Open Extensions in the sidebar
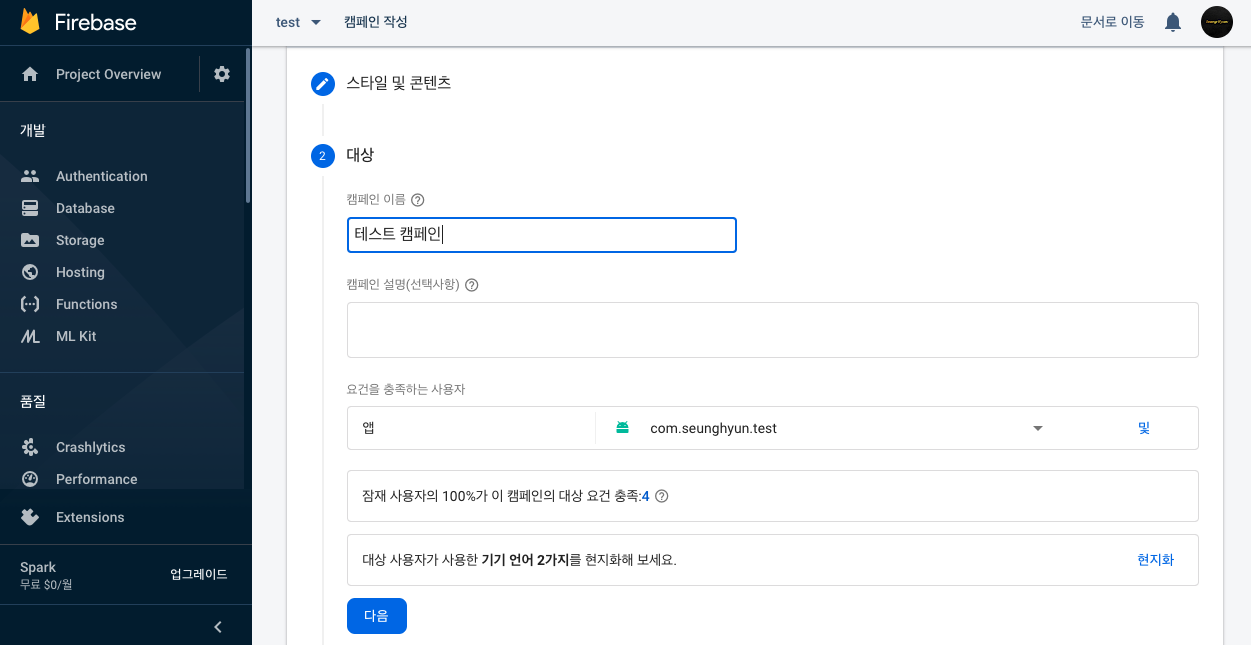Image resolution: width=1251 pixels, height=645 pixels. click(x=90, y=517)
